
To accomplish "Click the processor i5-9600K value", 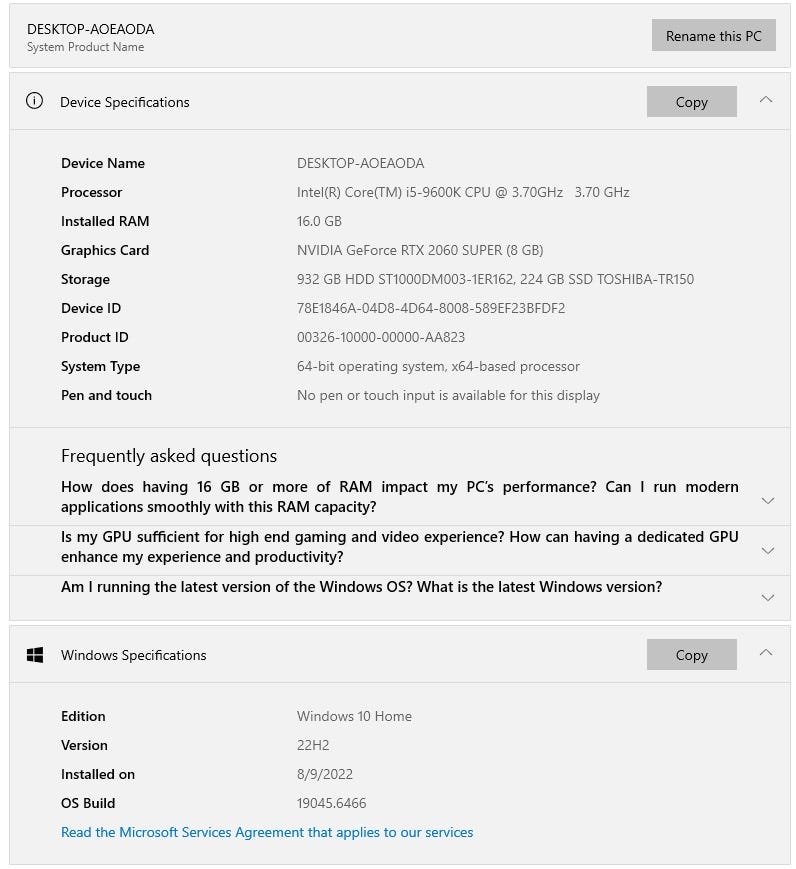I will (463, 192).
